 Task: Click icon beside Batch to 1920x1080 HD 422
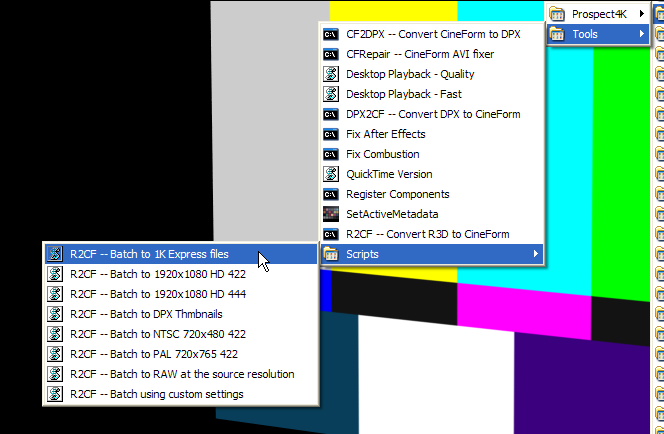coord(55,274)
